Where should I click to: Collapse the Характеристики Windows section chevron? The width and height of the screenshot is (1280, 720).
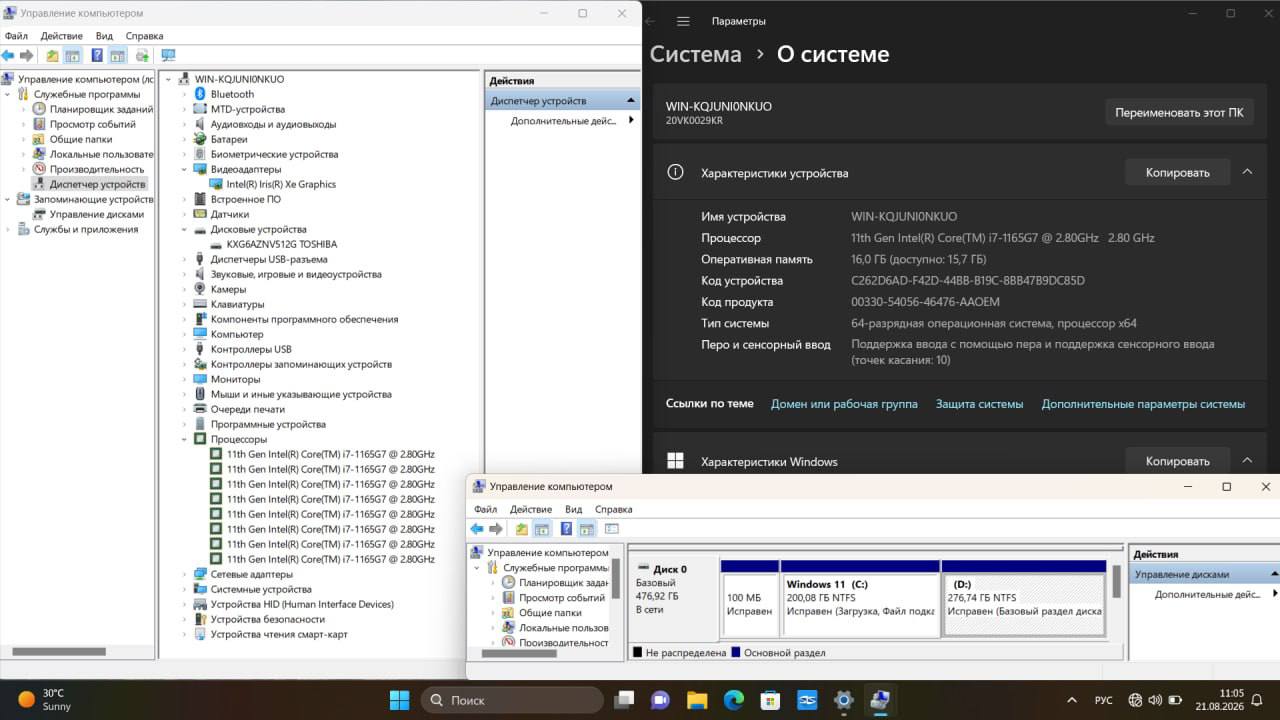(x=1247, y=460)
